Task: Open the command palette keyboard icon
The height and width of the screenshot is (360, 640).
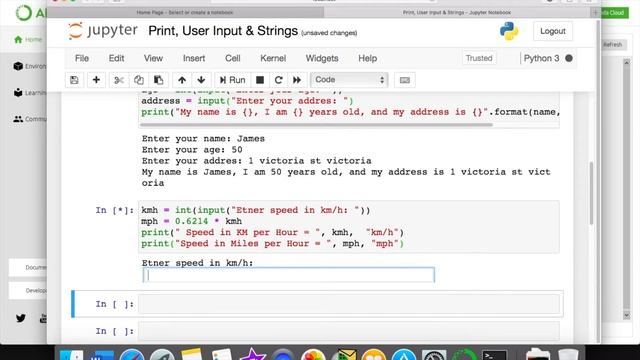Action: tap(405, 80)
